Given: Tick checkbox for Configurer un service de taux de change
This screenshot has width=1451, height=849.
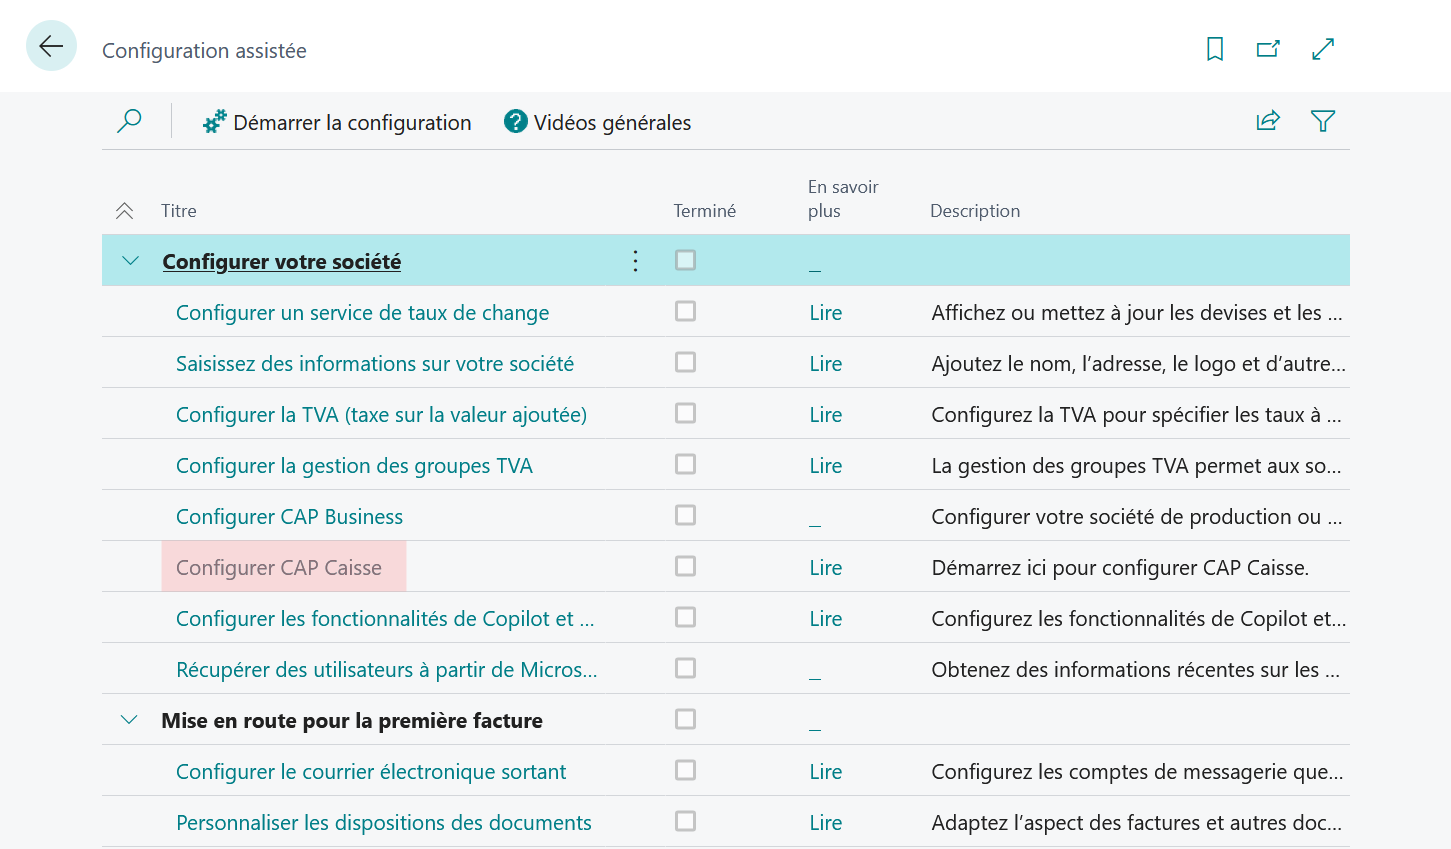Looking at the screenshot, I should pos(685,311).
